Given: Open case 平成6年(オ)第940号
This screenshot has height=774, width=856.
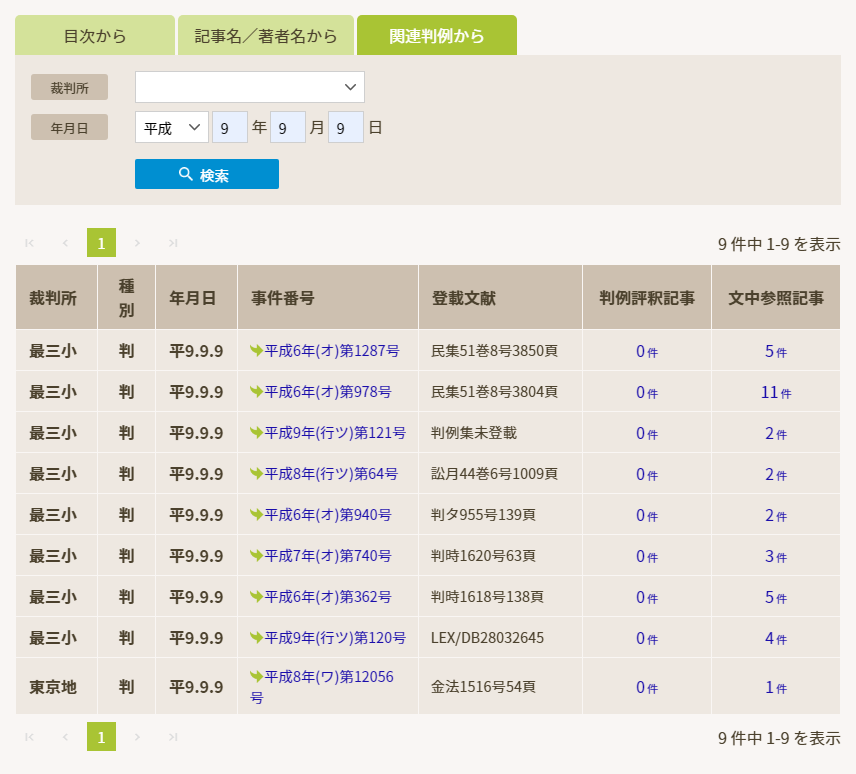Looking at the screenshot, I should (x=328, y=514).
